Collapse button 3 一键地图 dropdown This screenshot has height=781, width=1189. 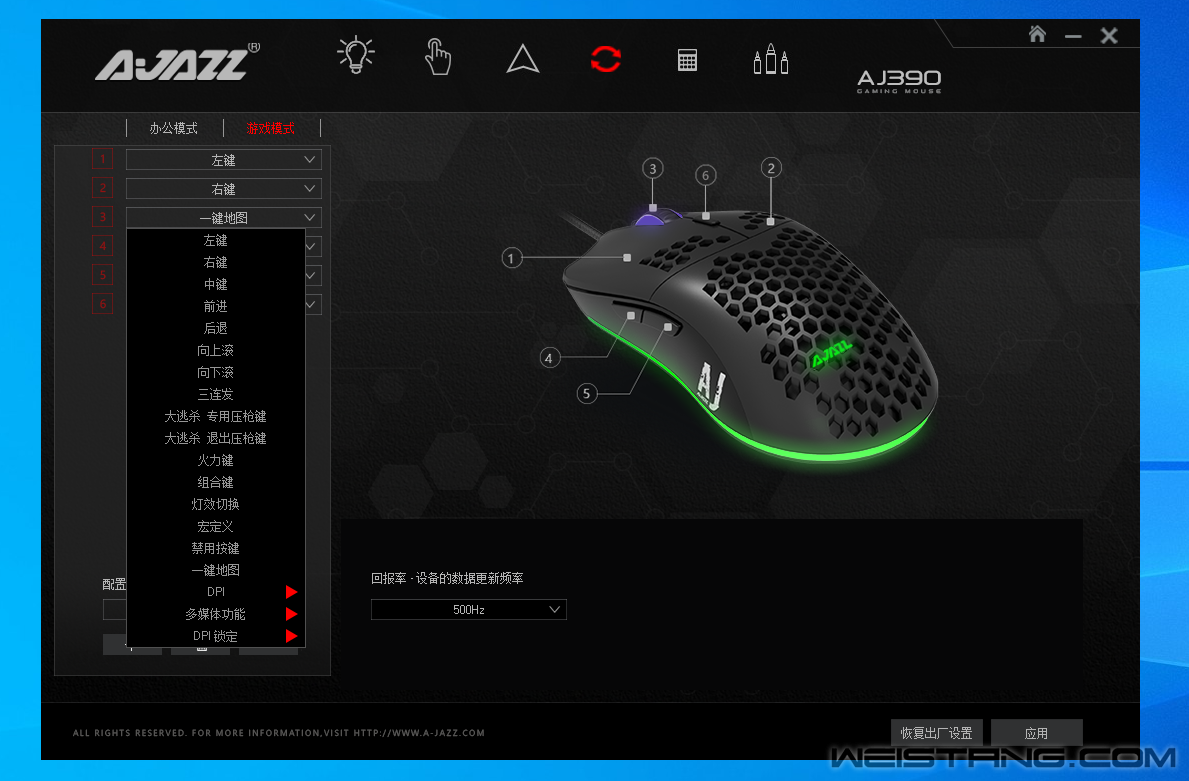point(224,218)
